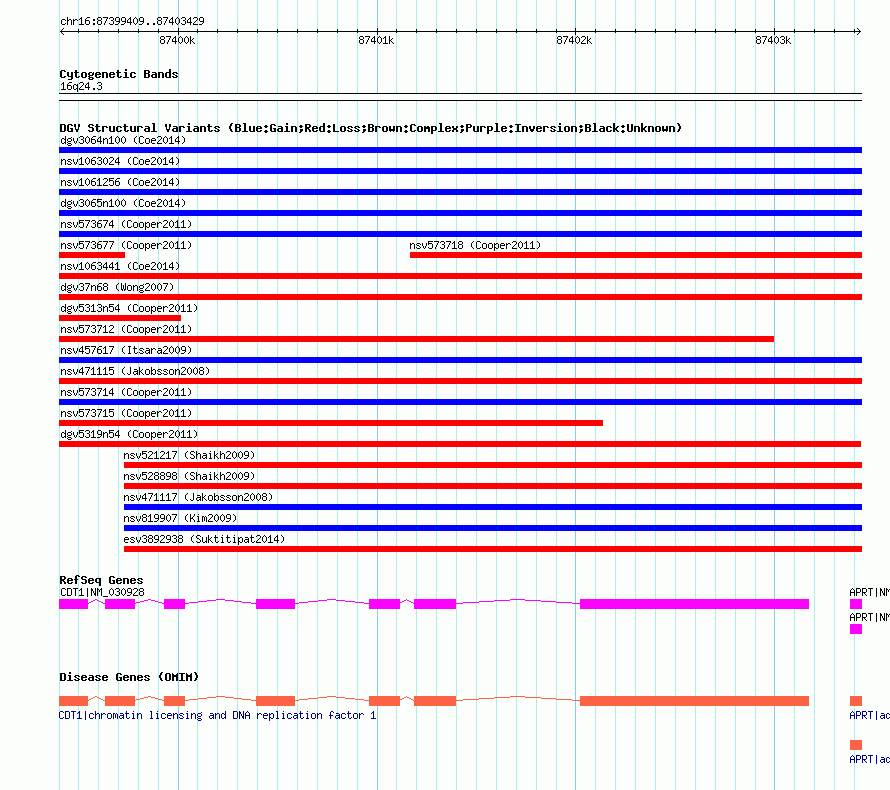Click the lower APRT OMIM gene label
Screen dimensions: 890x790
pyautogui.click(x=869, y=759)
